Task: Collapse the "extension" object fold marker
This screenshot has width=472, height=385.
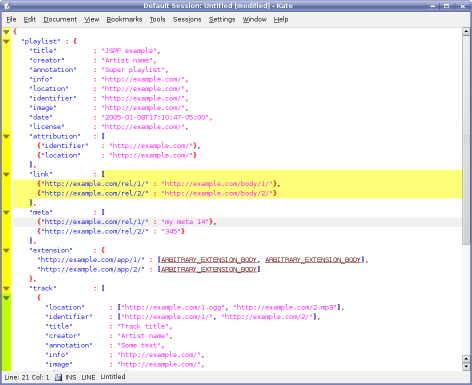Action: 6,250
